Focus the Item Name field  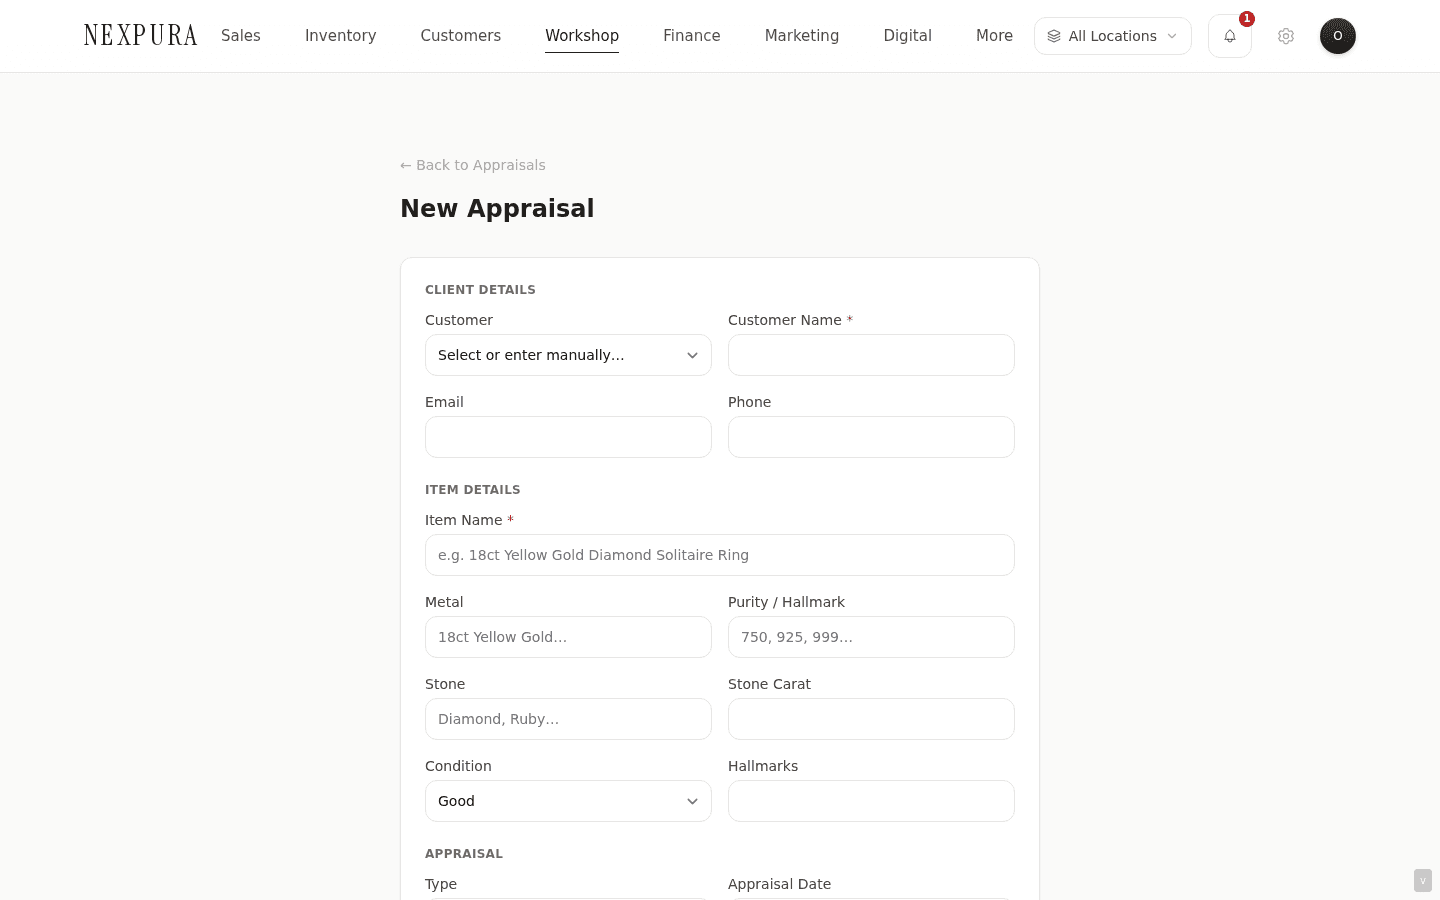(720, 555)
